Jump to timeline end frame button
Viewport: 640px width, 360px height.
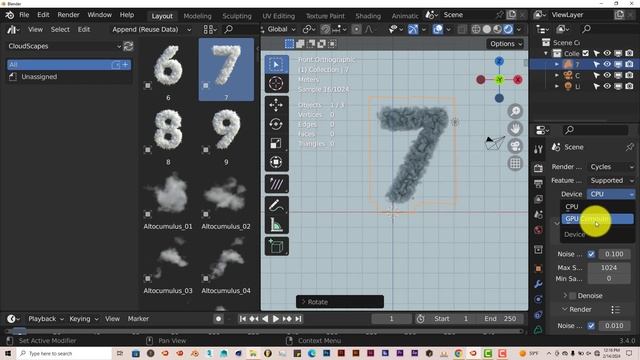(x=298, y=319)
